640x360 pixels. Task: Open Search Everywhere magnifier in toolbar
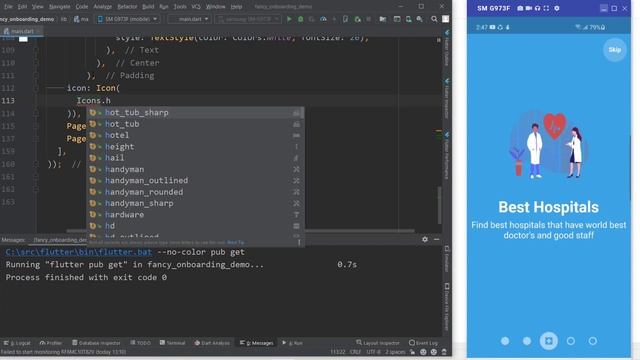coord(434,19)
